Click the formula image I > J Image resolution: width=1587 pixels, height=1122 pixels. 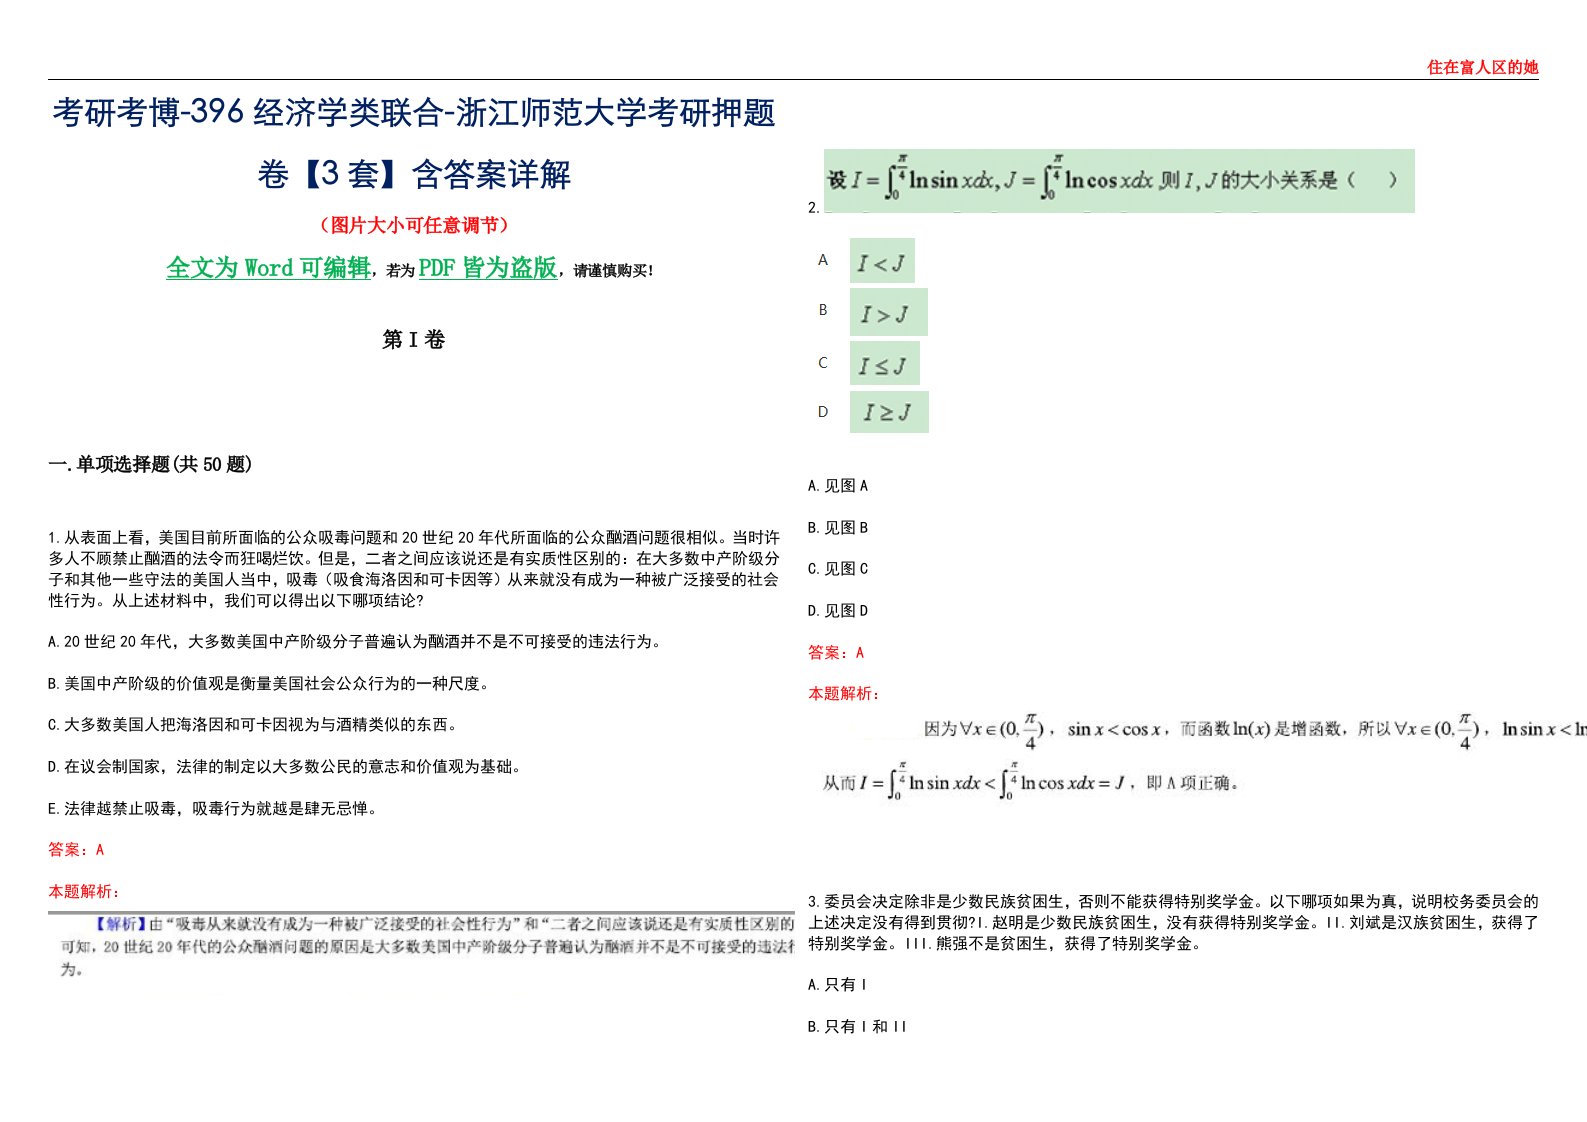pyautogui.click(x=889, y=312)
